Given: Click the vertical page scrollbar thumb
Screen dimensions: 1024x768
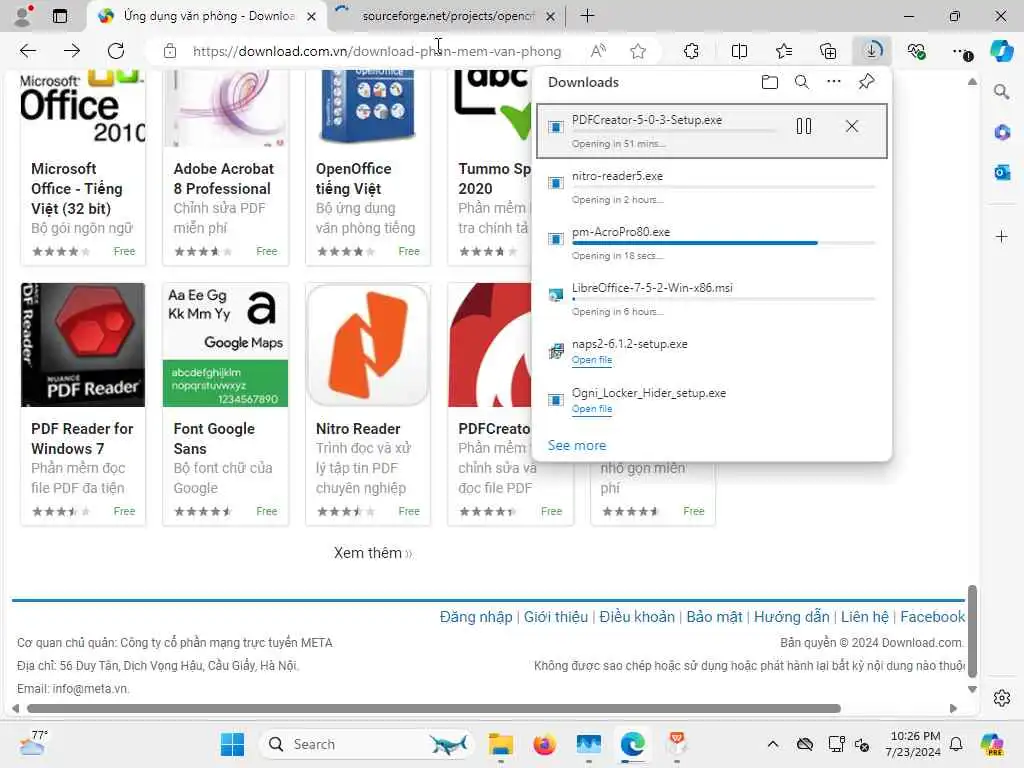Looking at the screenshot, I should point(972,631).
